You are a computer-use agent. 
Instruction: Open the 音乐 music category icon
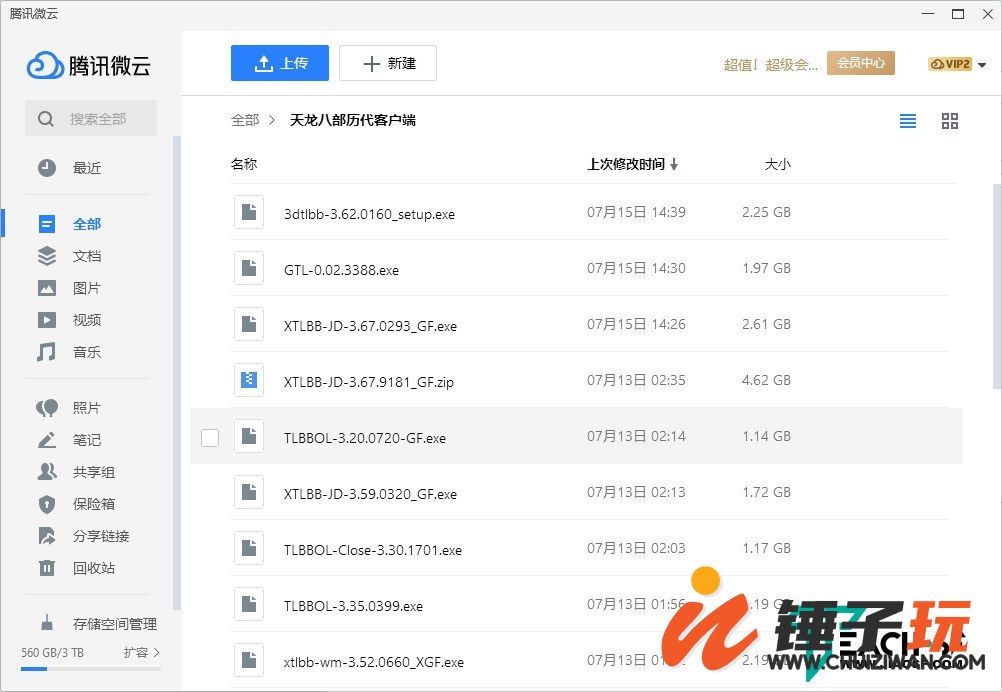tap(47, 352)
